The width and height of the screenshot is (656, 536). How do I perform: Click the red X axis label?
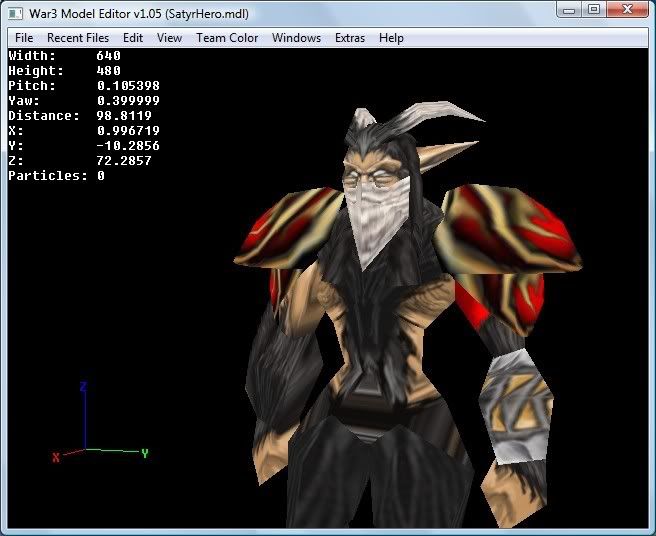(x=56, y=457)
